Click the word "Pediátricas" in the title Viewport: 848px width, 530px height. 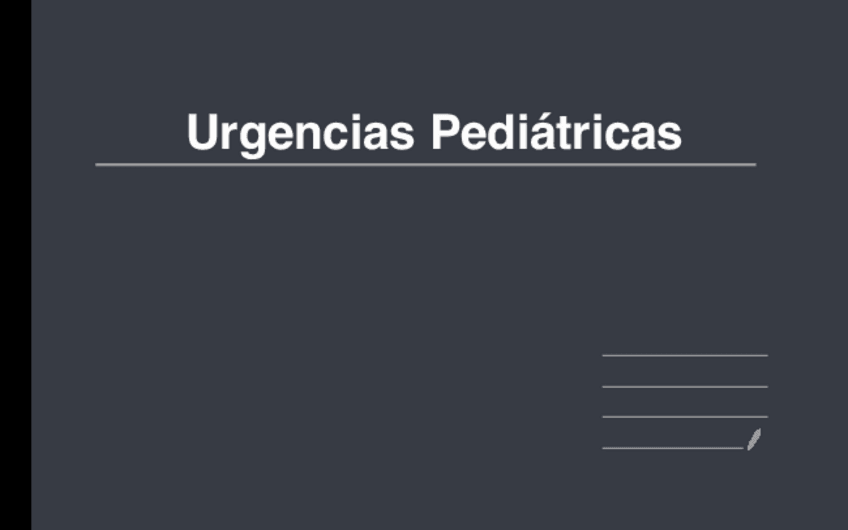pos(556,133)
